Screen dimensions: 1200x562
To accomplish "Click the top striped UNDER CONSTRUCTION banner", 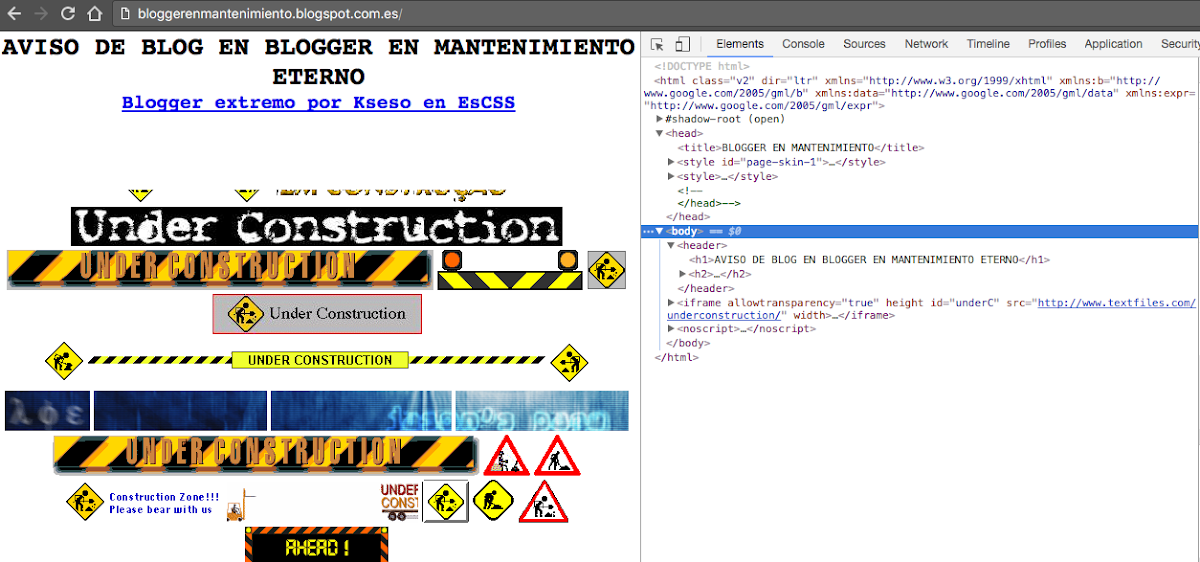I will point(219,268).
